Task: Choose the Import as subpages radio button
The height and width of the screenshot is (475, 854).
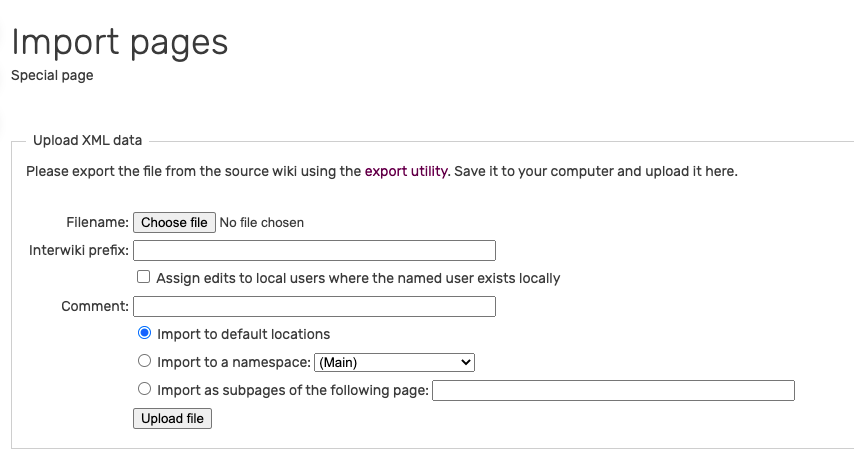Action: (x=144, y=389)
